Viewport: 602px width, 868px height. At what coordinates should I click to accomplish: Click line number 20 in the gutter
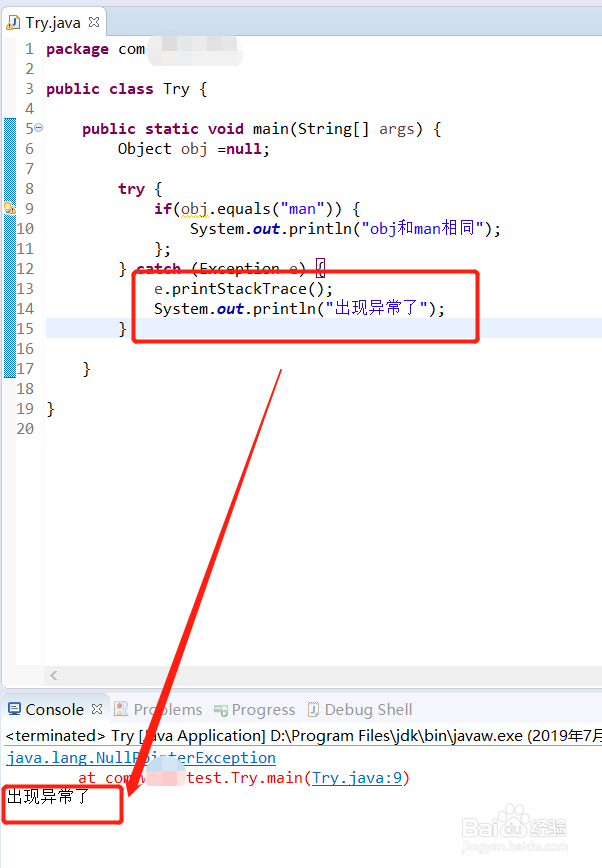coord(25,428)
